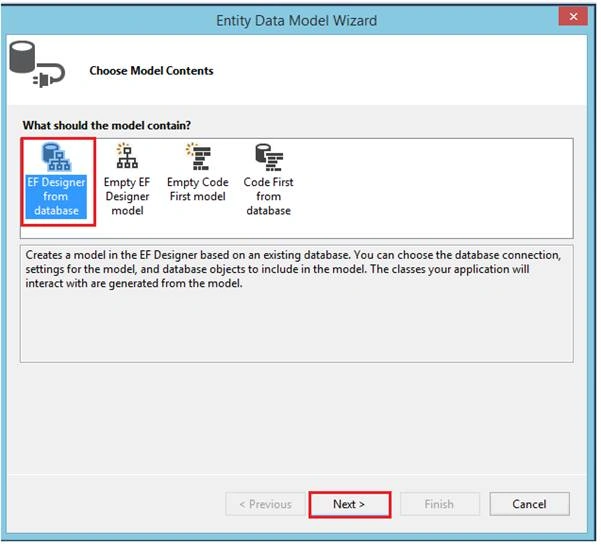Choose the Empty EF Designer model icon

coord(127,156)
